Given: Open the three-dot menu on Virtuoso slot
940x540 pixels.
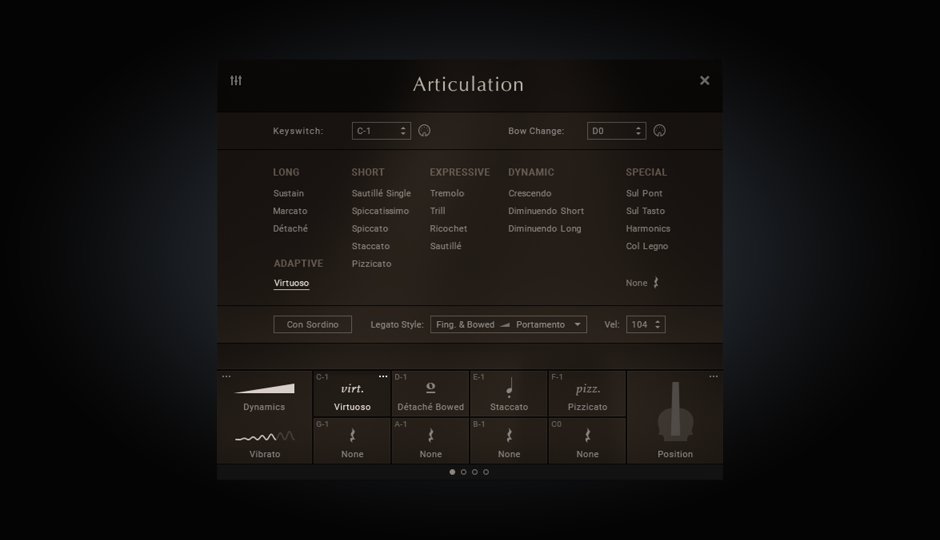Looking at the screenshot, I should click(382, 377).
